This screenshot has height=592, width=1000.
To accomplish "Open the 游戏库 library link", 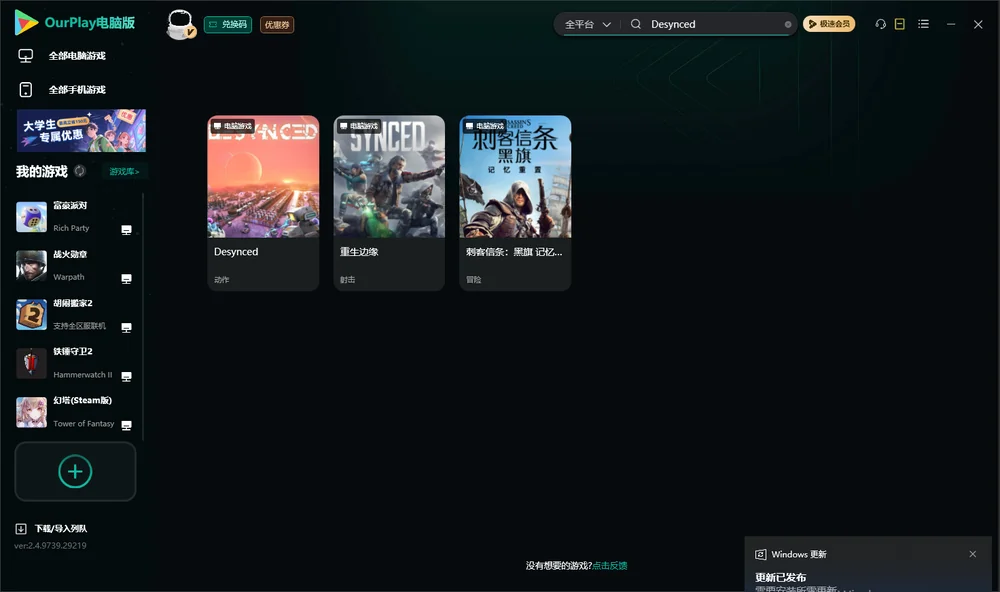I will point(124,172).
